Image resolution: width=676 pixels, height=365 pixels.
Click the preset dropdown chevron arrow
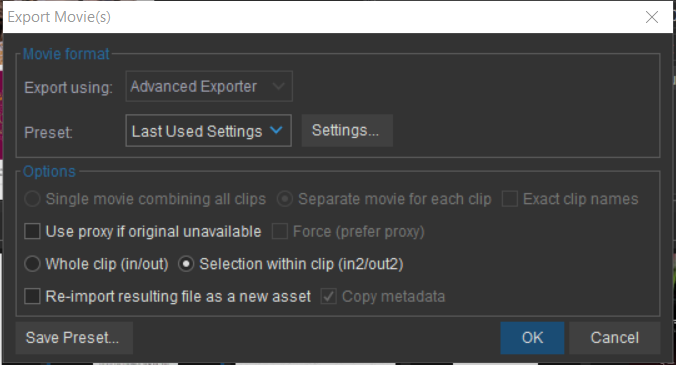(276, 130)
